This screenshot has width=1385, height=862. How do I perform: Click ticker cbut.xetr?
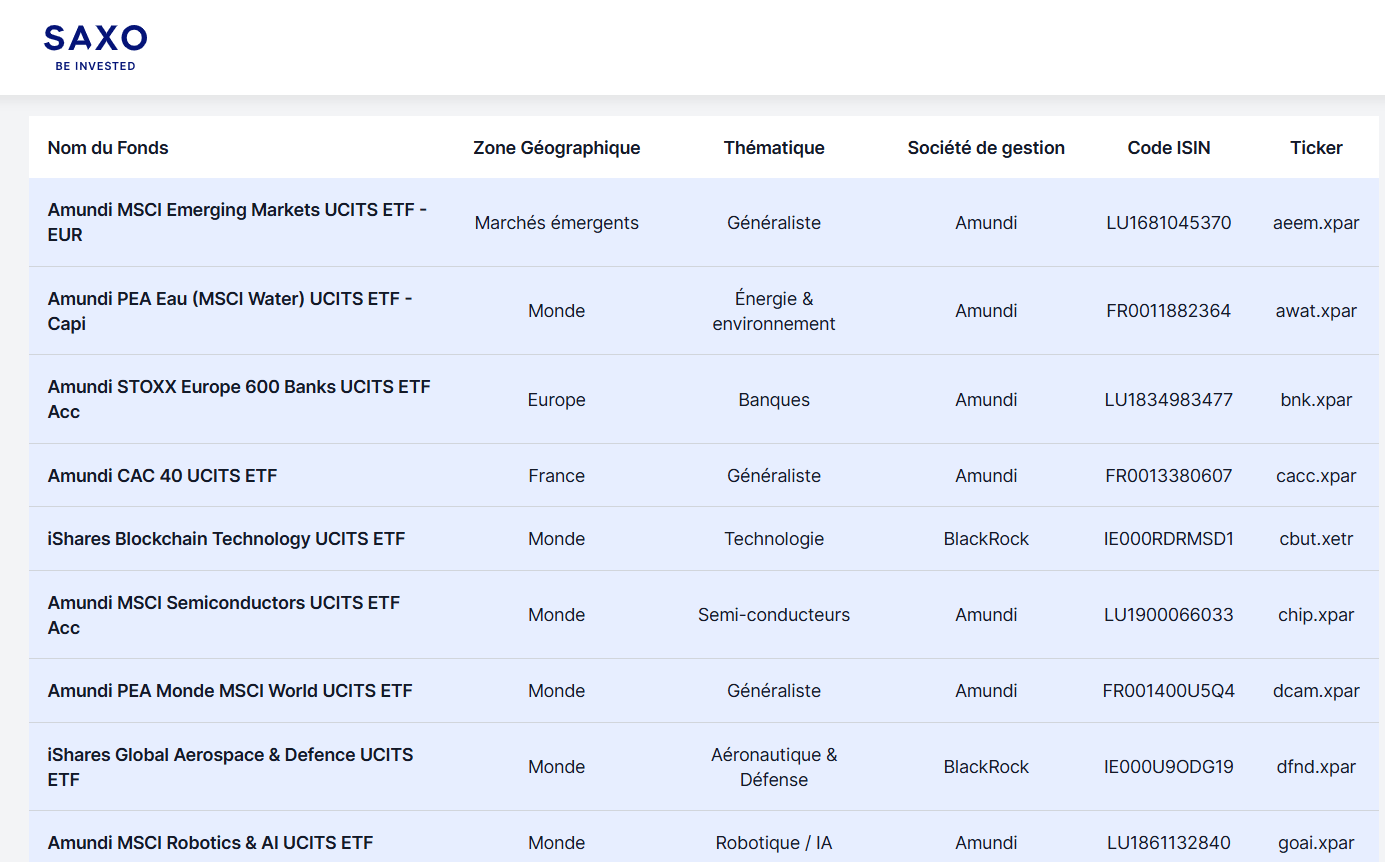(x=1316, y=539)
